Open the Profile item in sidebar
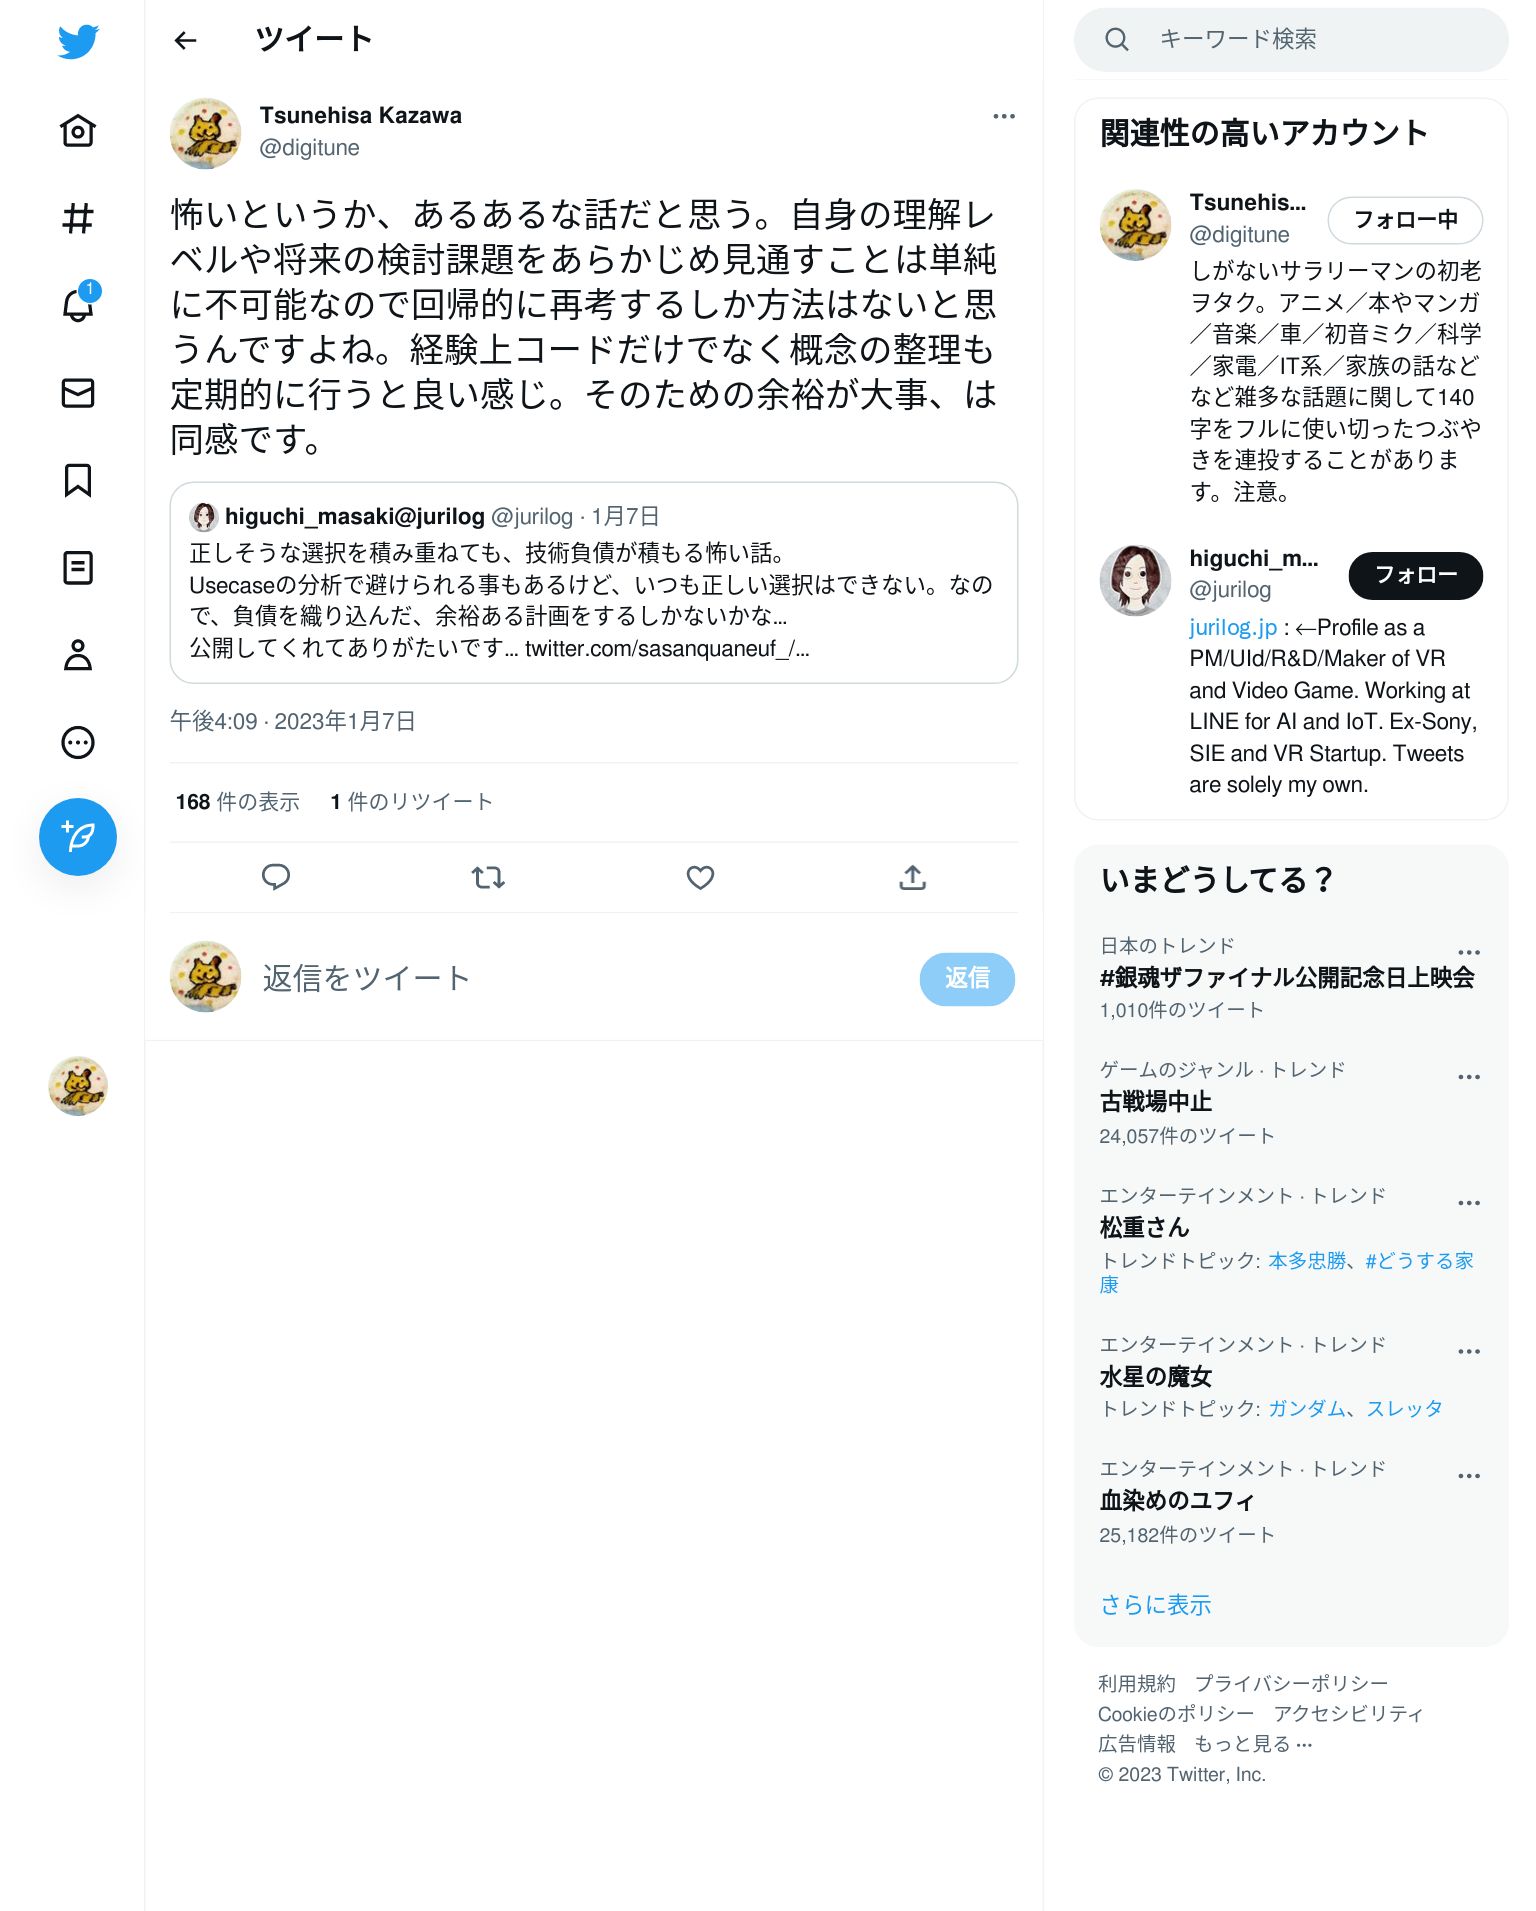1536x1911 pixels. (x=78, y=655)
